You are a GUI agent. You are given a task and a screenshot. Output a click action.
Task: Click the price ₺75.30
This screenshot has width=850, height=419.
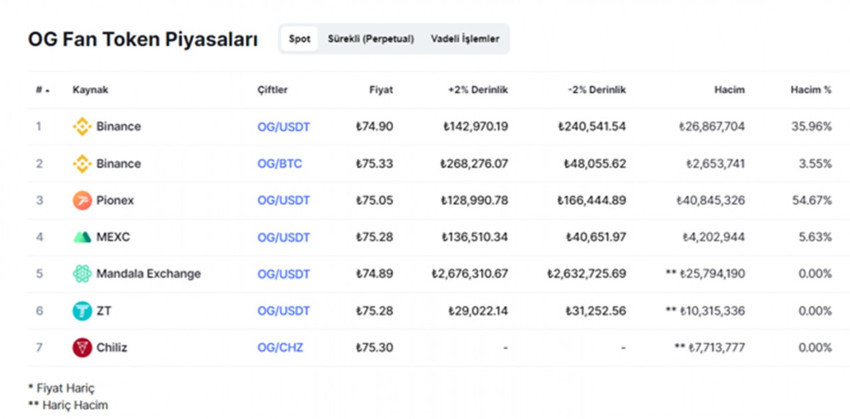point(375,347)
